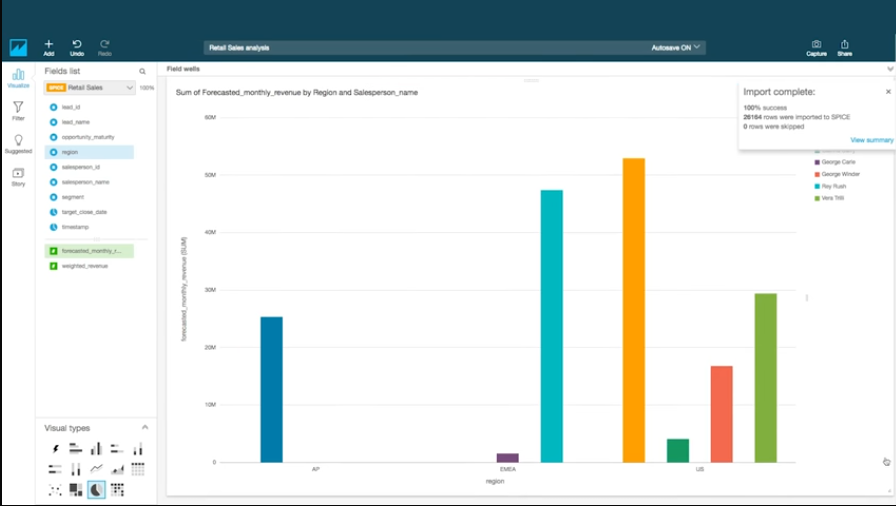Switch to the Visualize tab

(18, 79)
